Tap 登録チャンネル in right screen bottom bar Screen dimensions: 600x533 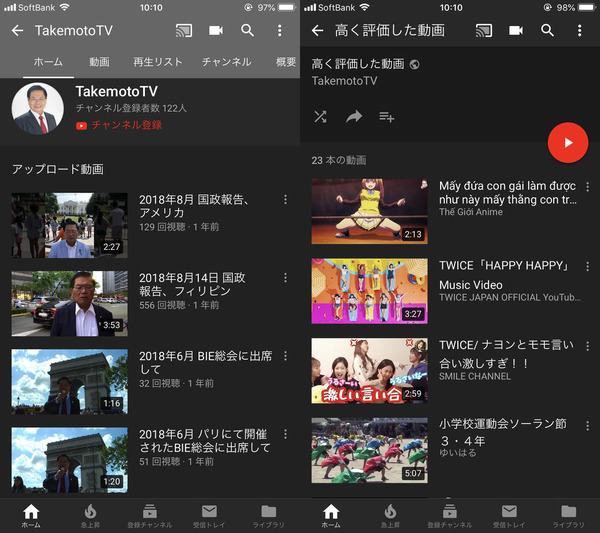click(x=450, y=516)
